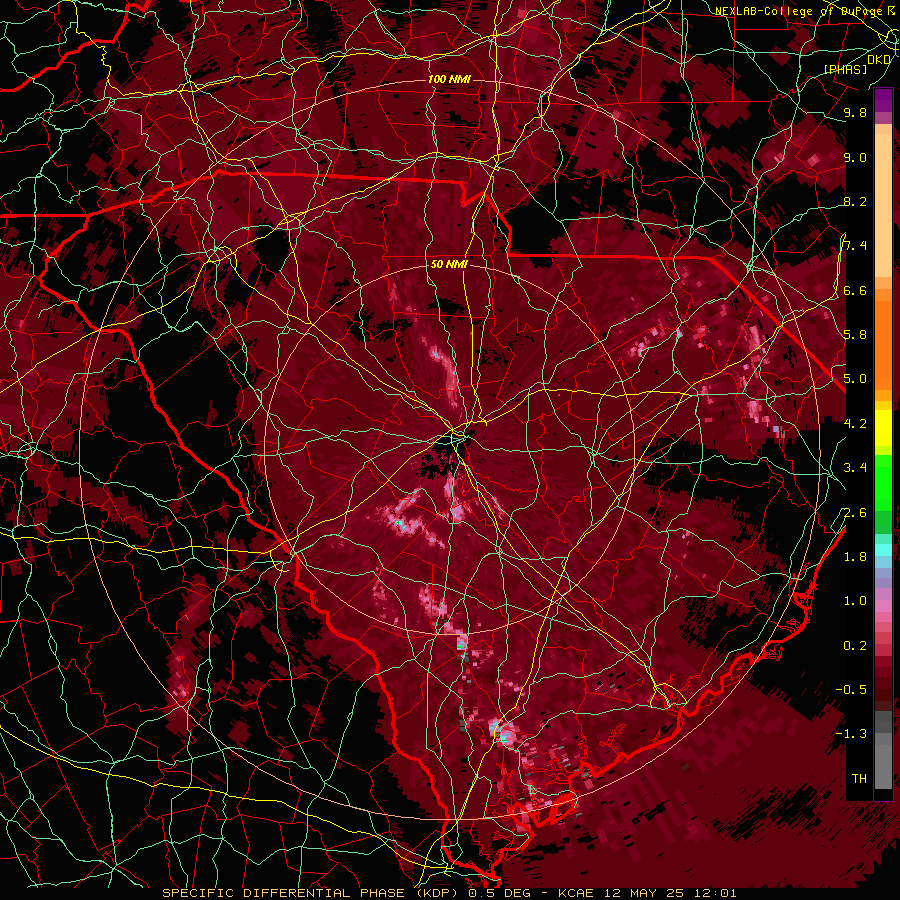Pick the yellow segment of the color bar
This screenshot has height=900, width=900.
click(x=883, y=428)
